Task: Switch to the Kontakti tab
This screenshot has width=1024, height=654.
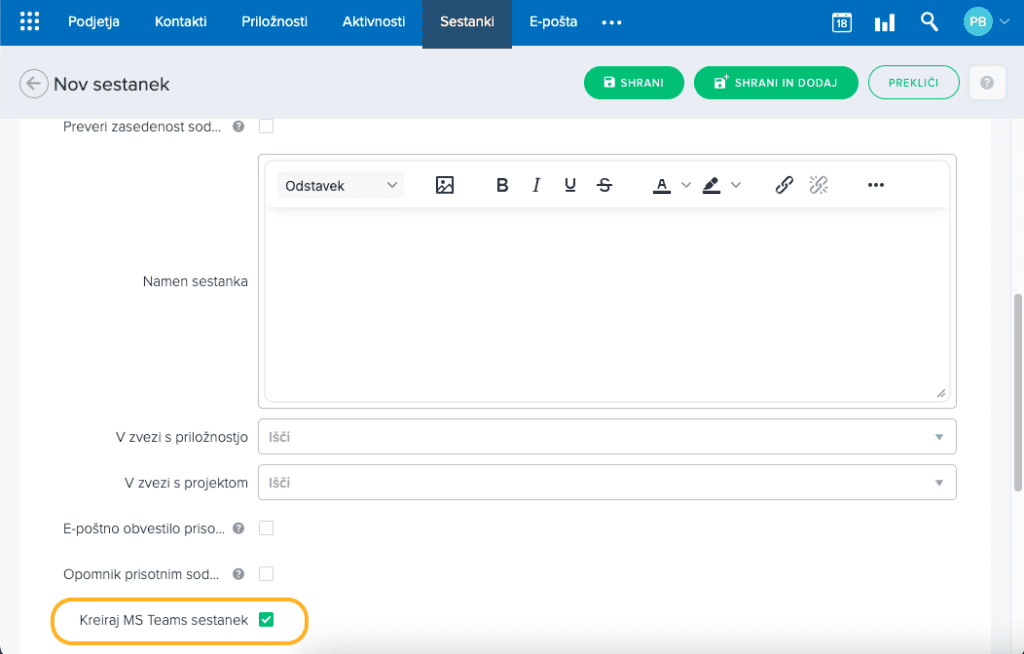Action: [x=180, y=22]
